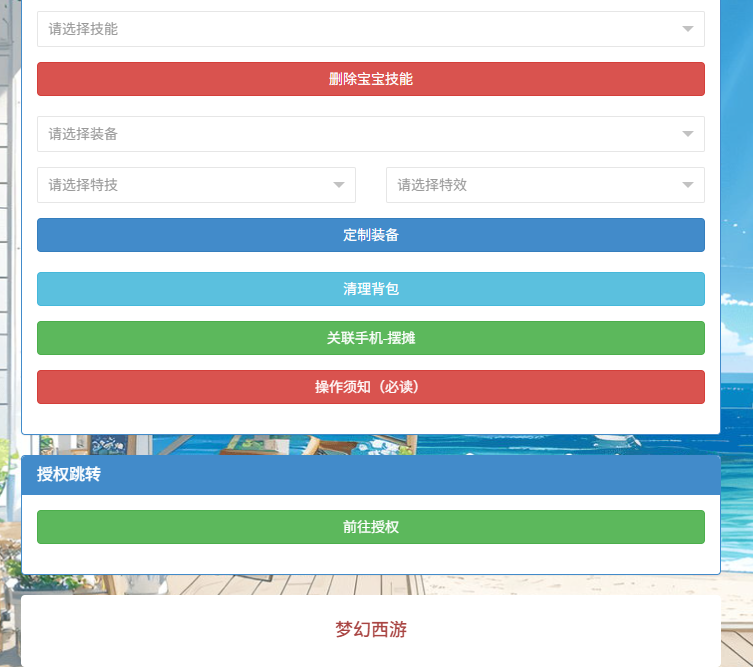Click the empty area below the 前往授权 button

click(371, 559)
